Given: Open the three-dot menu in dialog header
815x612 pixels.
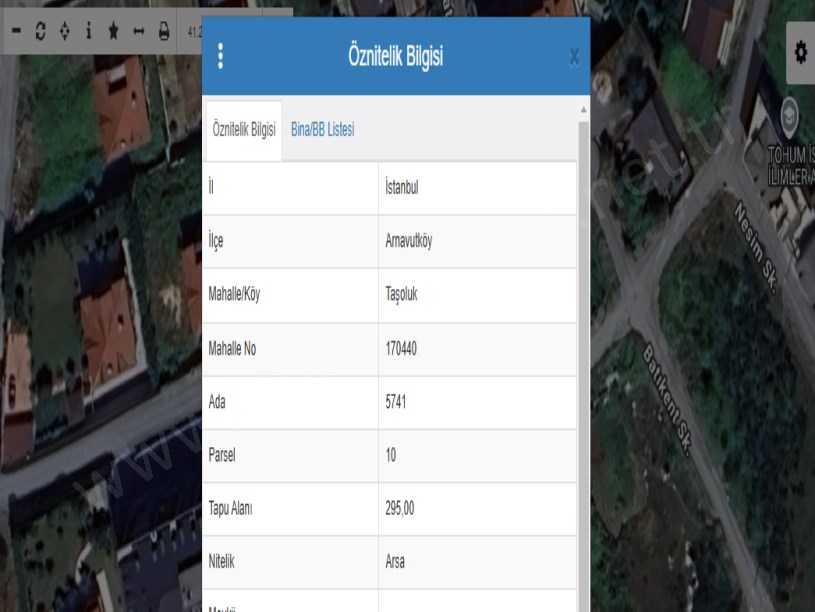Looking at the screenshot, I should click(x=221, y=56).
